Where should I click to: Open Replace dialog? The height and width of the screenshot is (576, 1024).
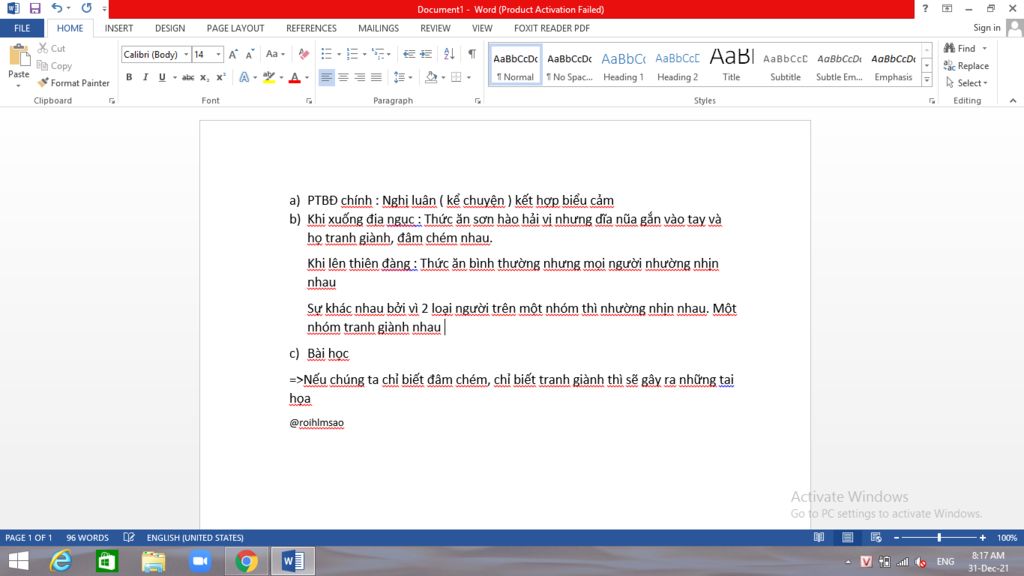pos(966,66)
